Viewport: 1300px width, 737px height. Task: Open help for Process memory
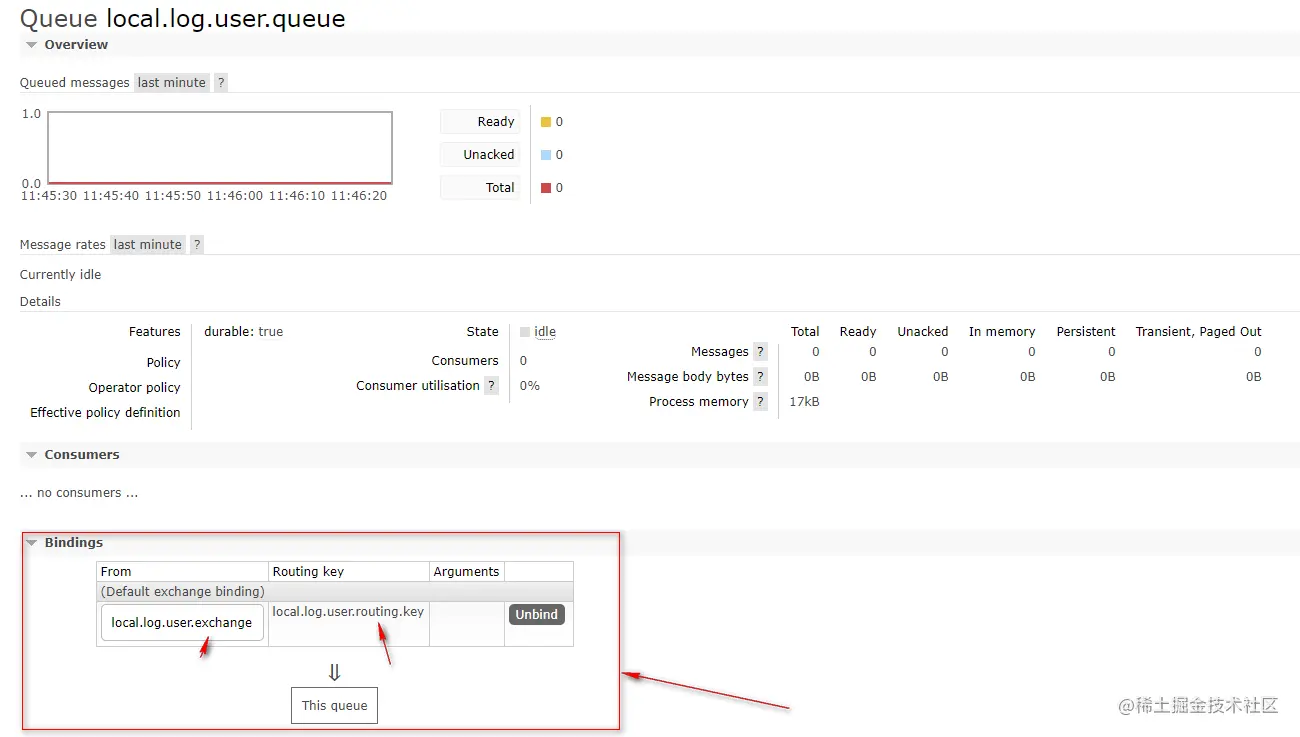tap(760, 402)
